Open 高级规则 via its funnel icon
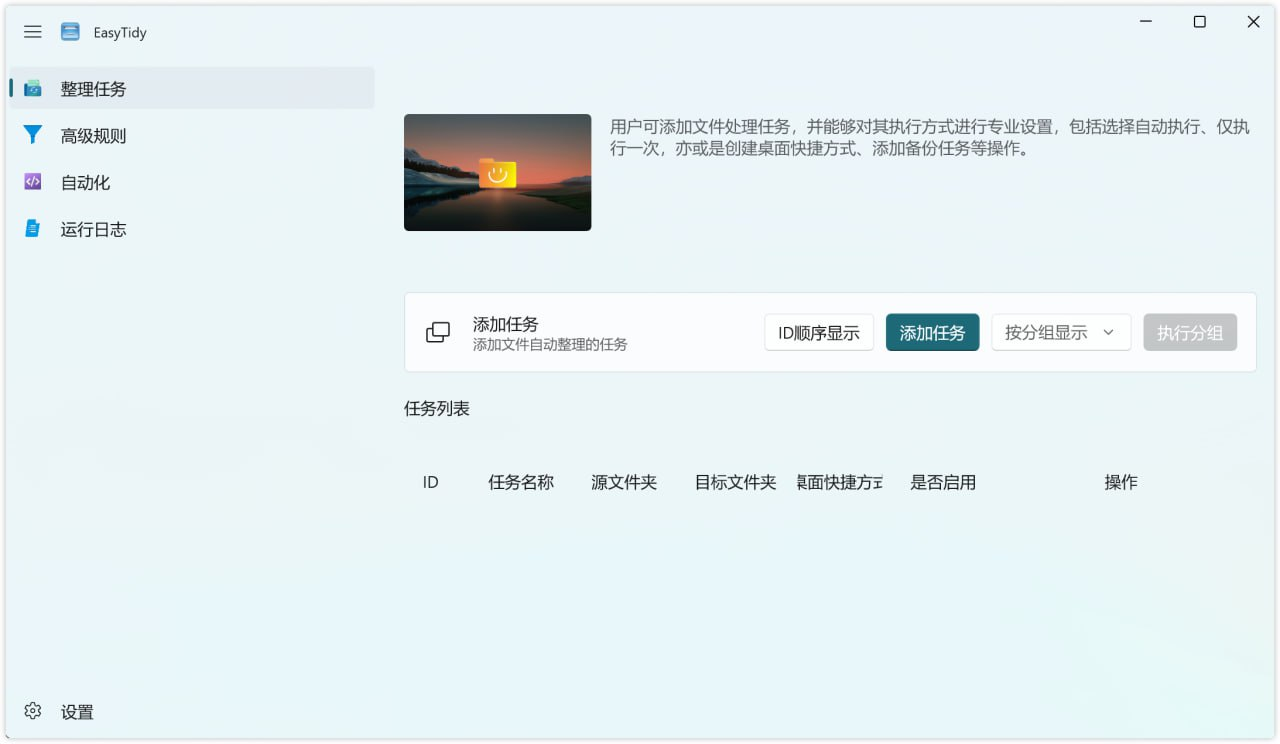This screenshot has width=1280, height=744. [x=33, y=135]
